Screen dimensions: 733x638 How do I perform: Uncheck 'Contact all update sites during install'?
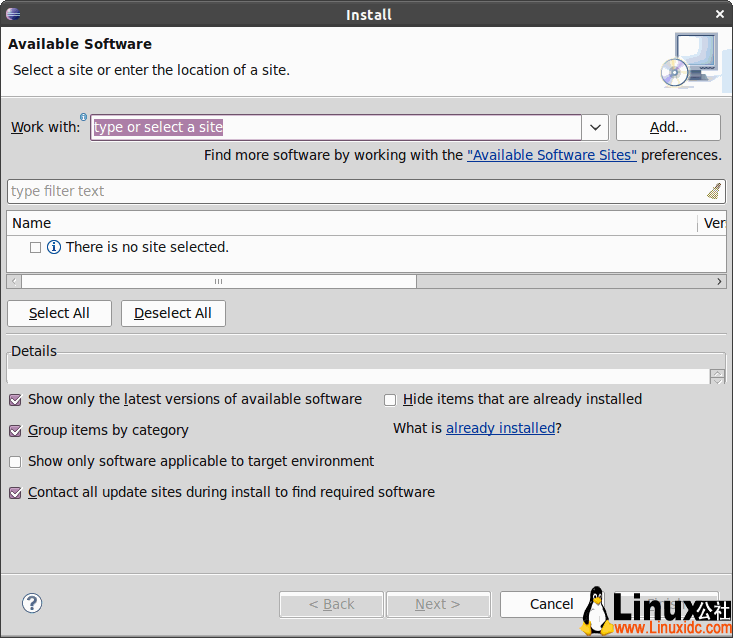coord(15,492)
